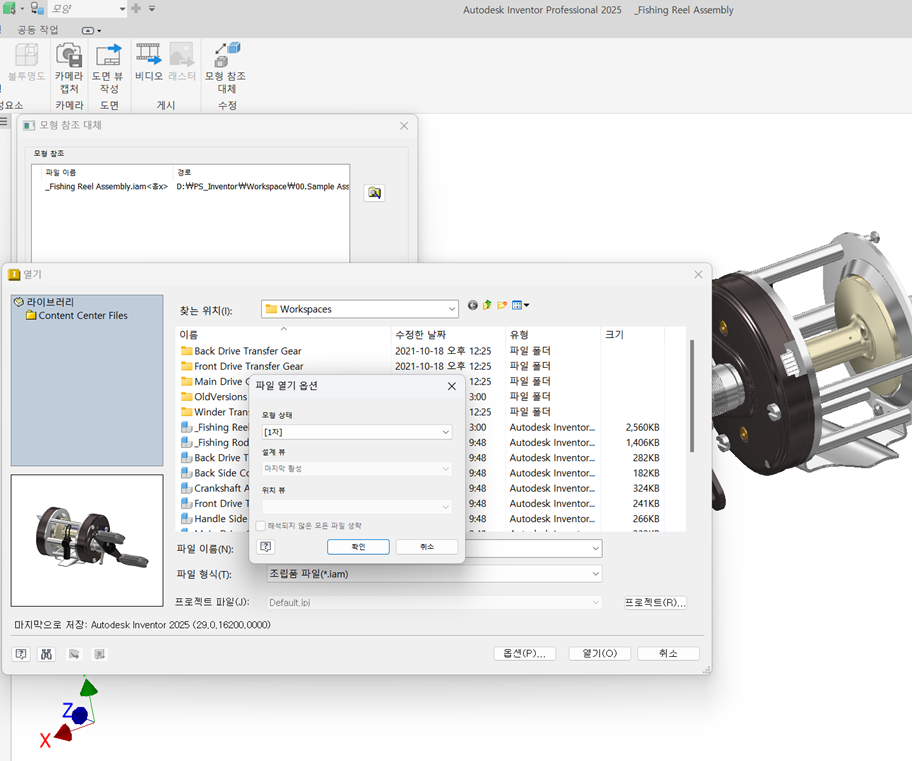Viewport: 912px width, 761px height.
Task: Click 확인 in 파일 열기 옵션 dialog
Action: pos(358,547)
